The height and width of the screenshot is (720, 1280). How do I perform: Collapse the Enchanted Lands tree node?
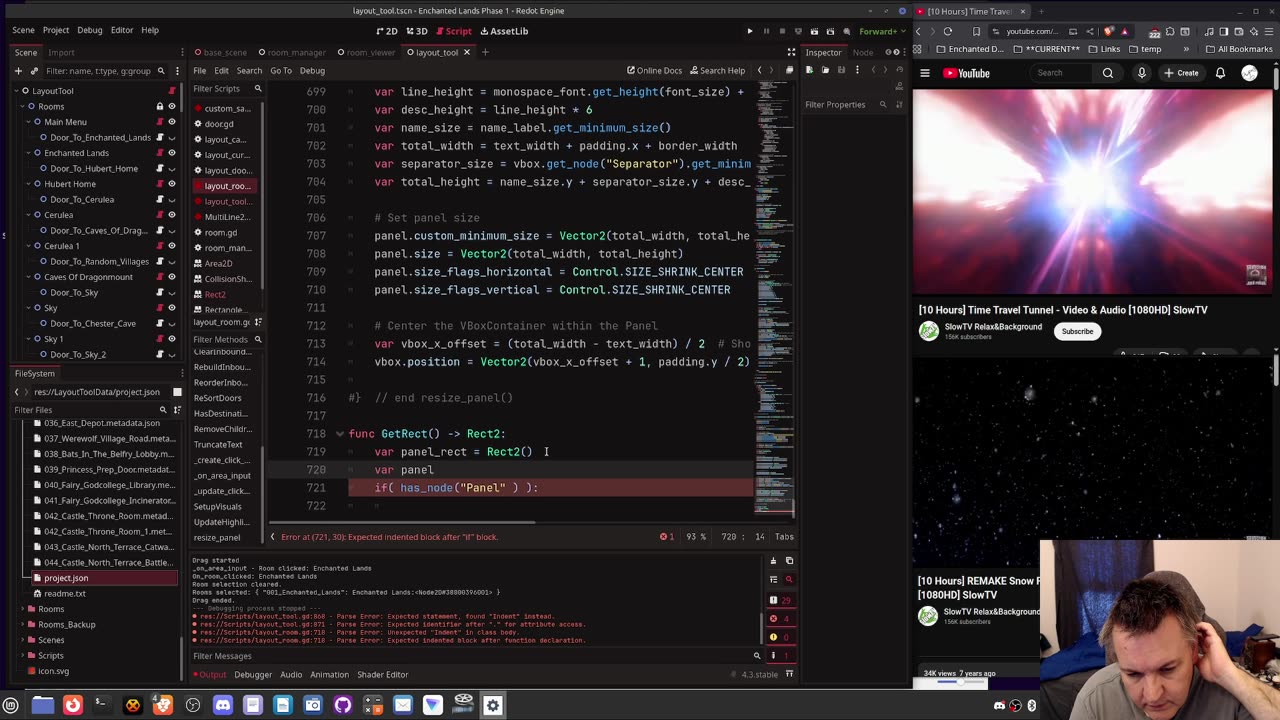pyautogui.click(x=26, y=153)
